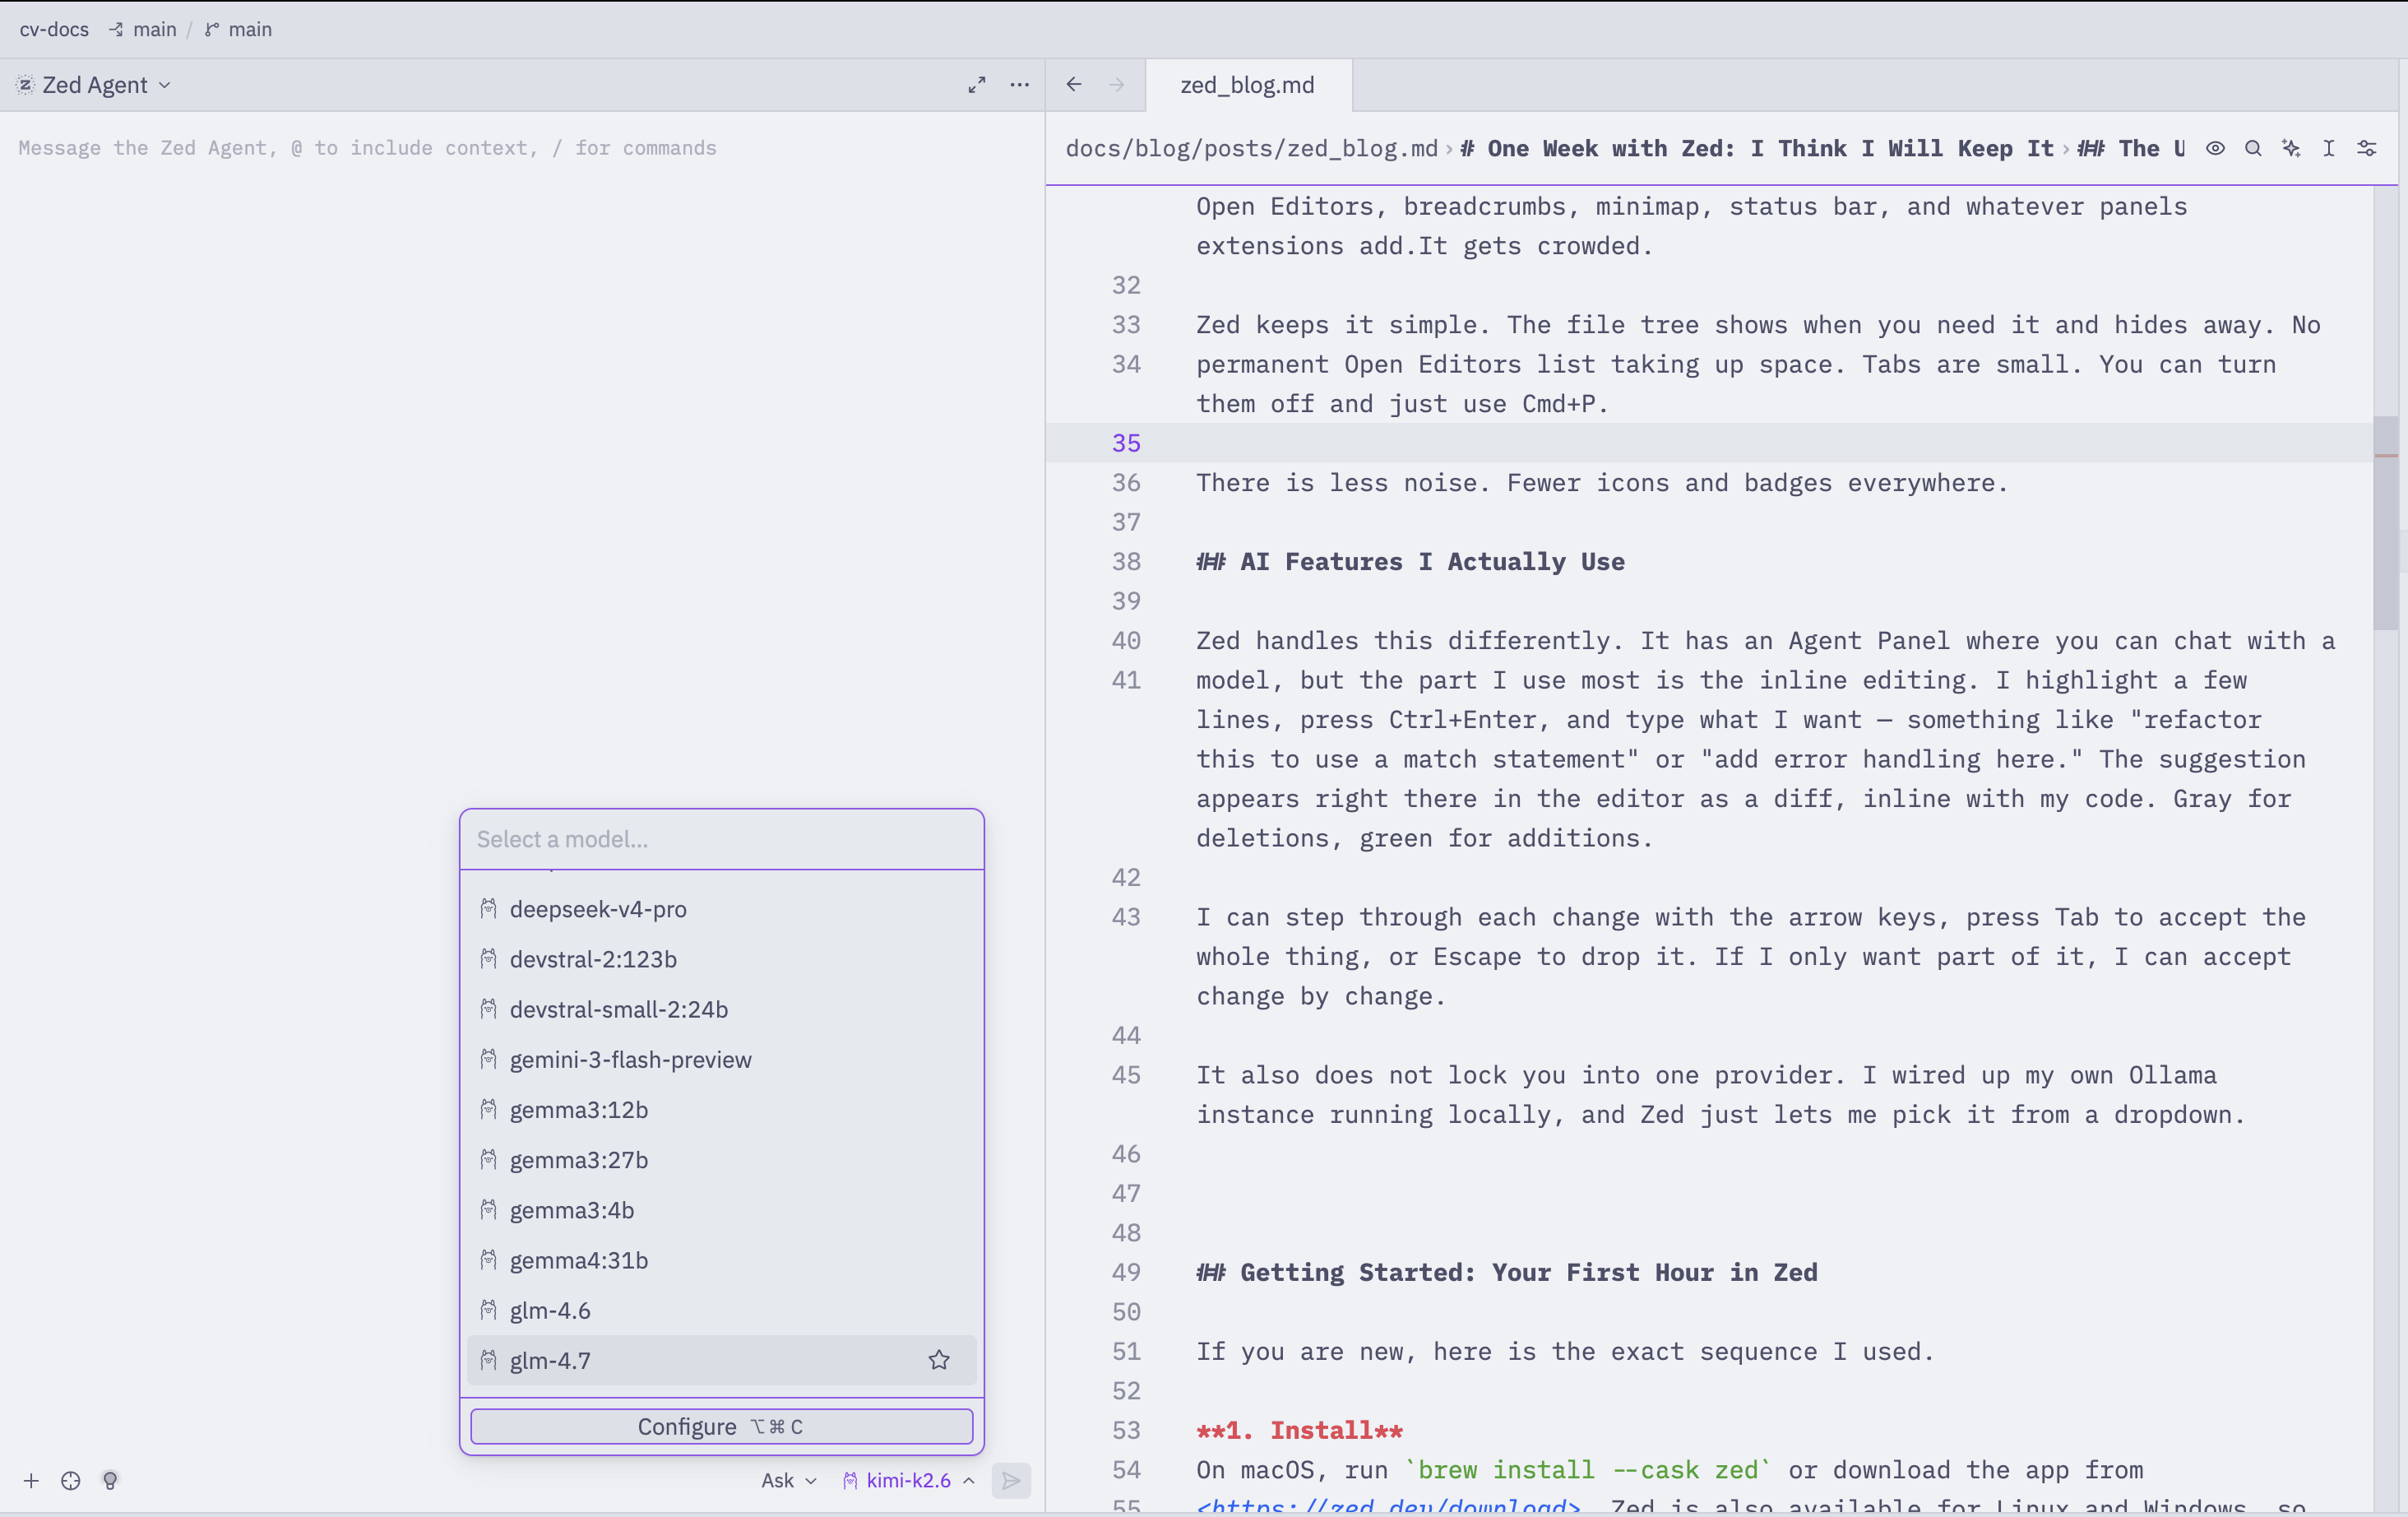Open the Zed Agent selector dropdown

pyautogui.click(x=95, y=85)
